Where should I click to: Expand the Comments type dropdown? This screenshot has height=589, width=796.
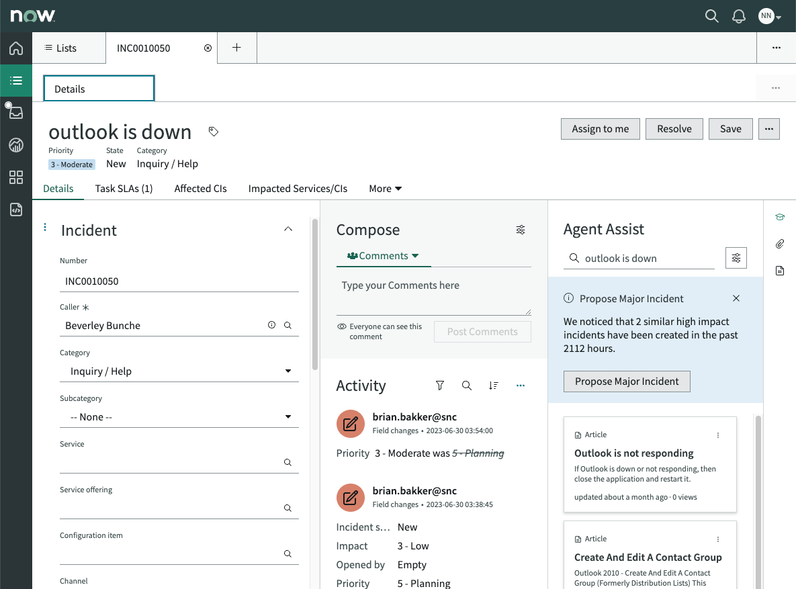click(383, 256)
